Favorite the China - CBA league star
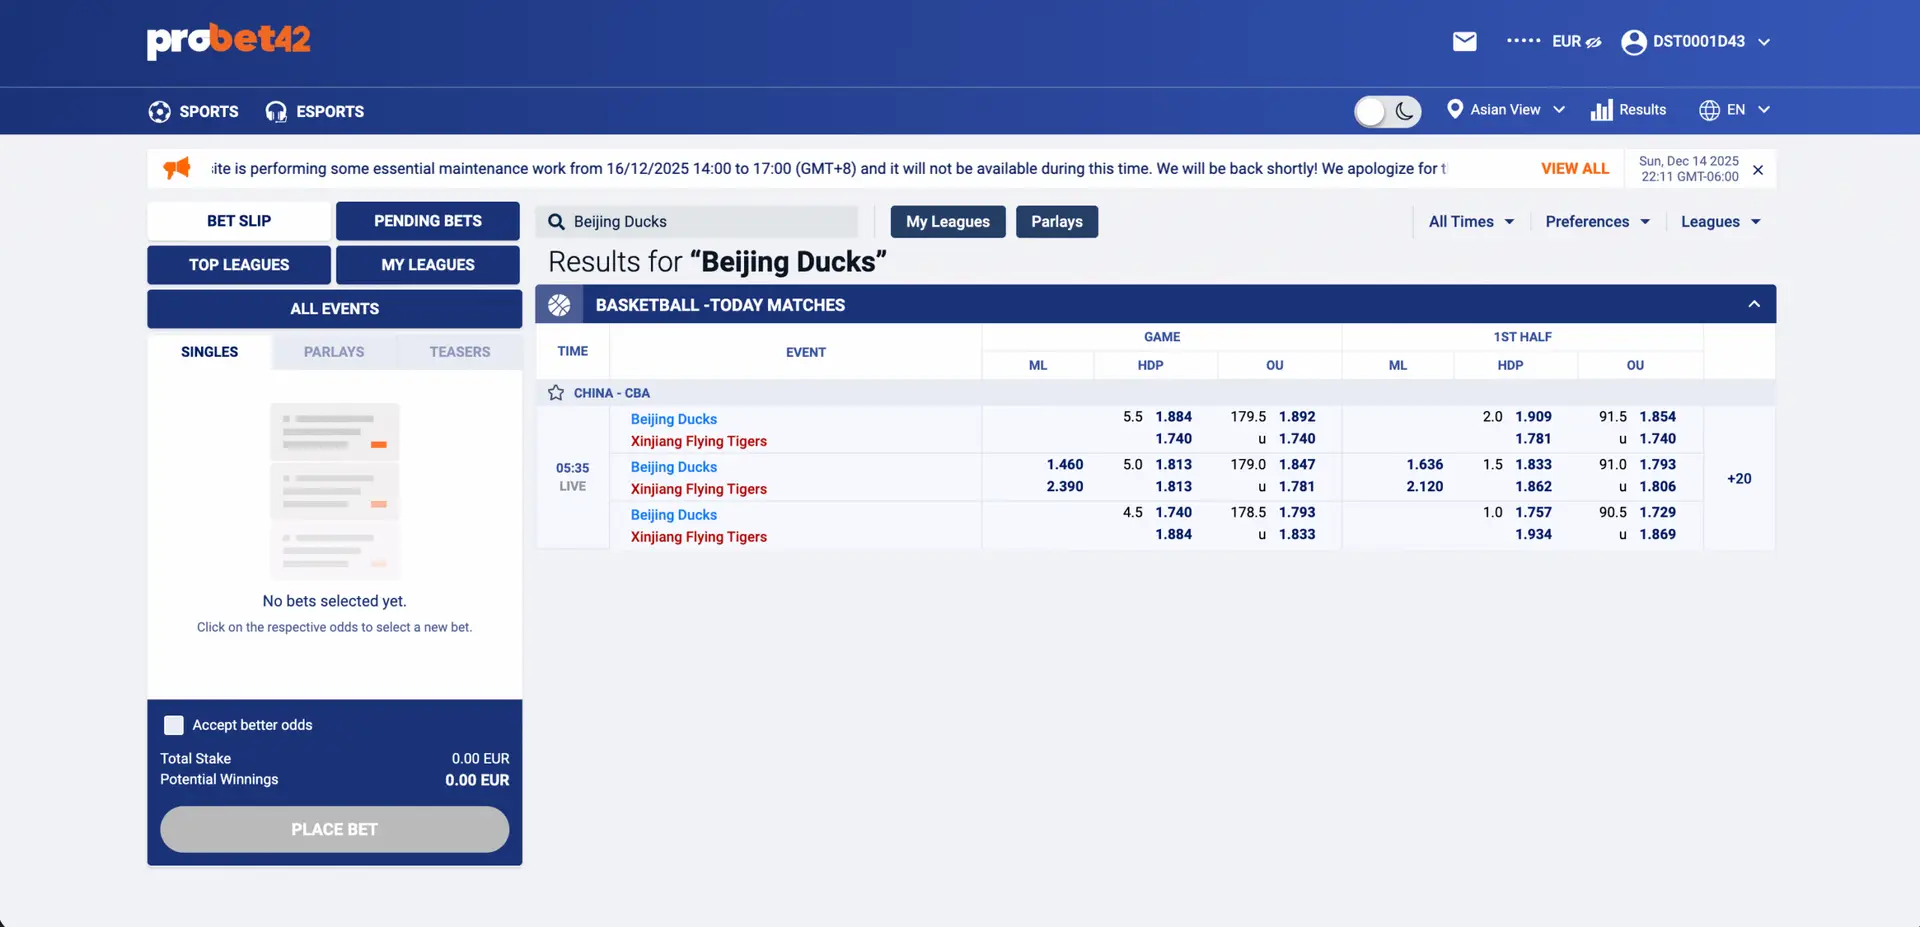This screenshot has width=1920, height=927. click(556, 393)
